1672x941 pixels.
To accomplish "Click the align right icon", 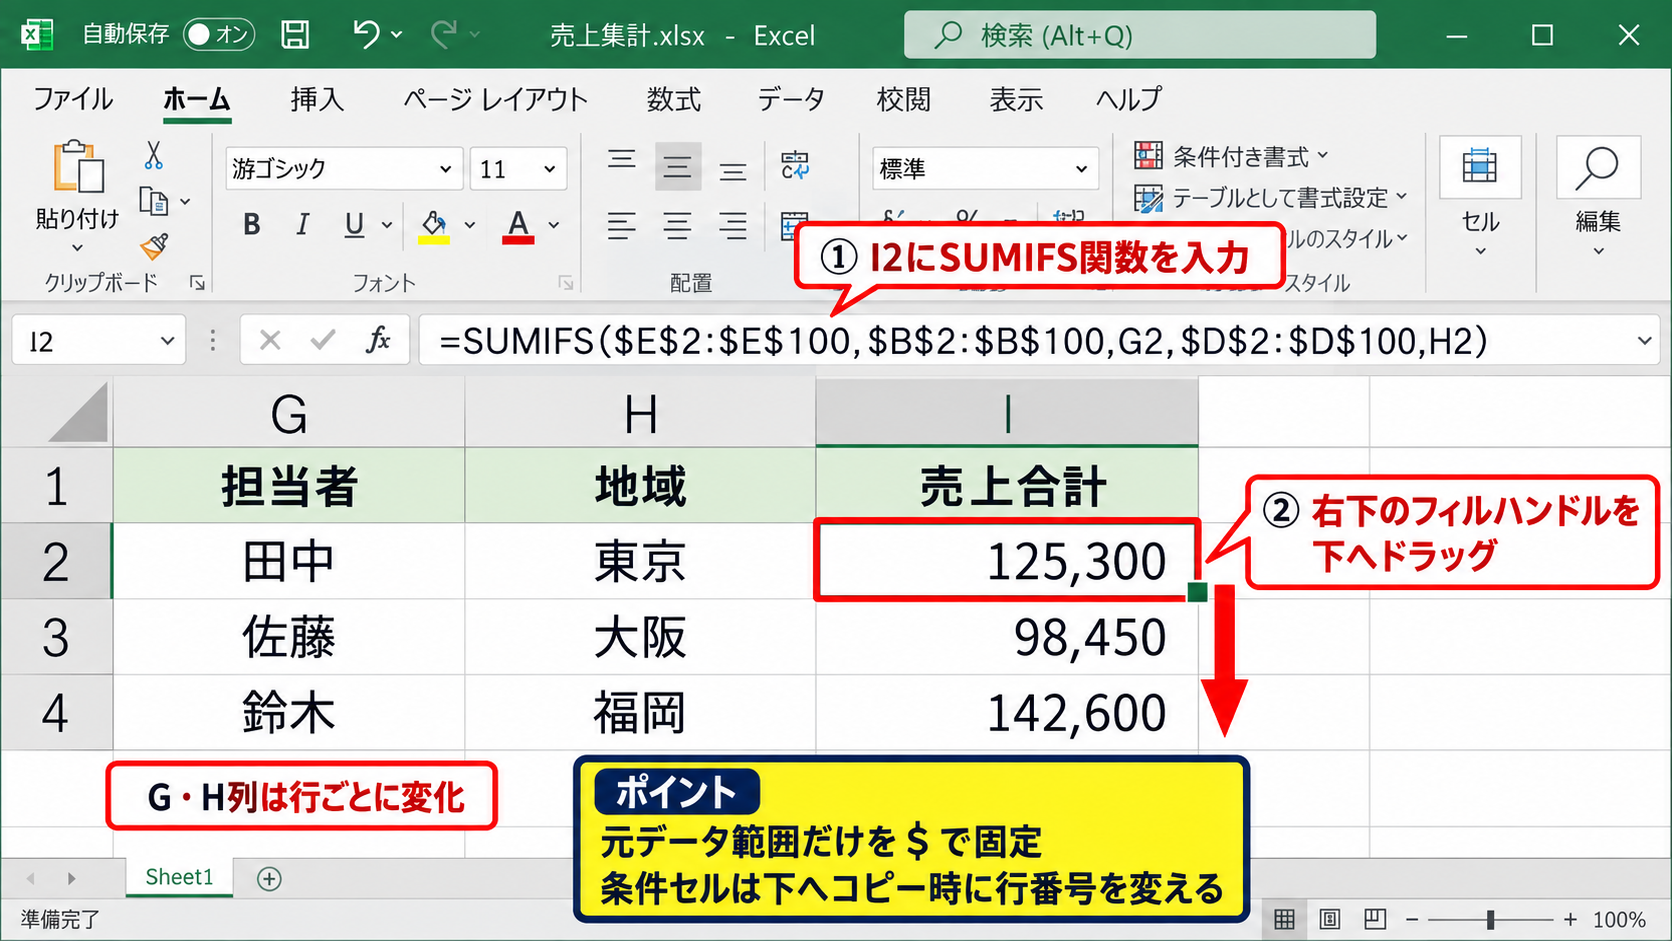I will pos(733,226).
